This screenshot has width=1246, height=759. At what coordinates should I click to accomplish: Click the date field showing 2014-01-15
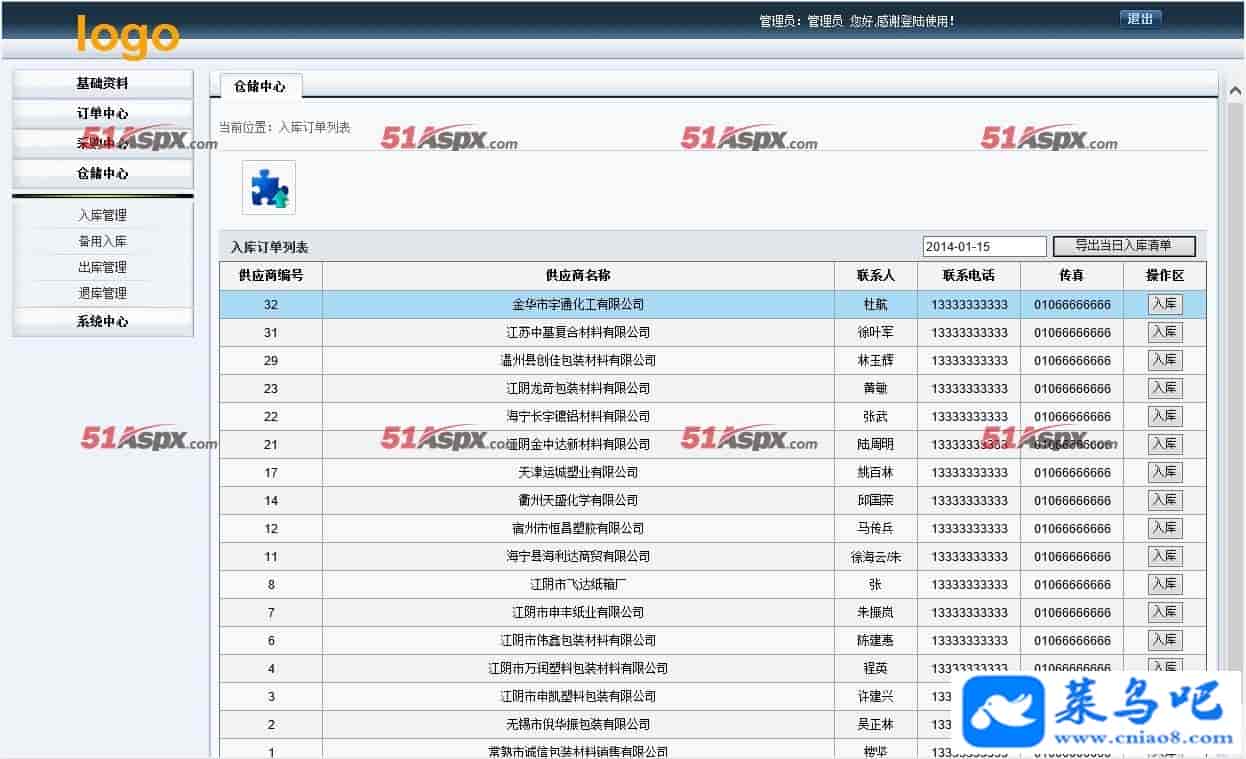pyautogui.click(x=984, y=247)
